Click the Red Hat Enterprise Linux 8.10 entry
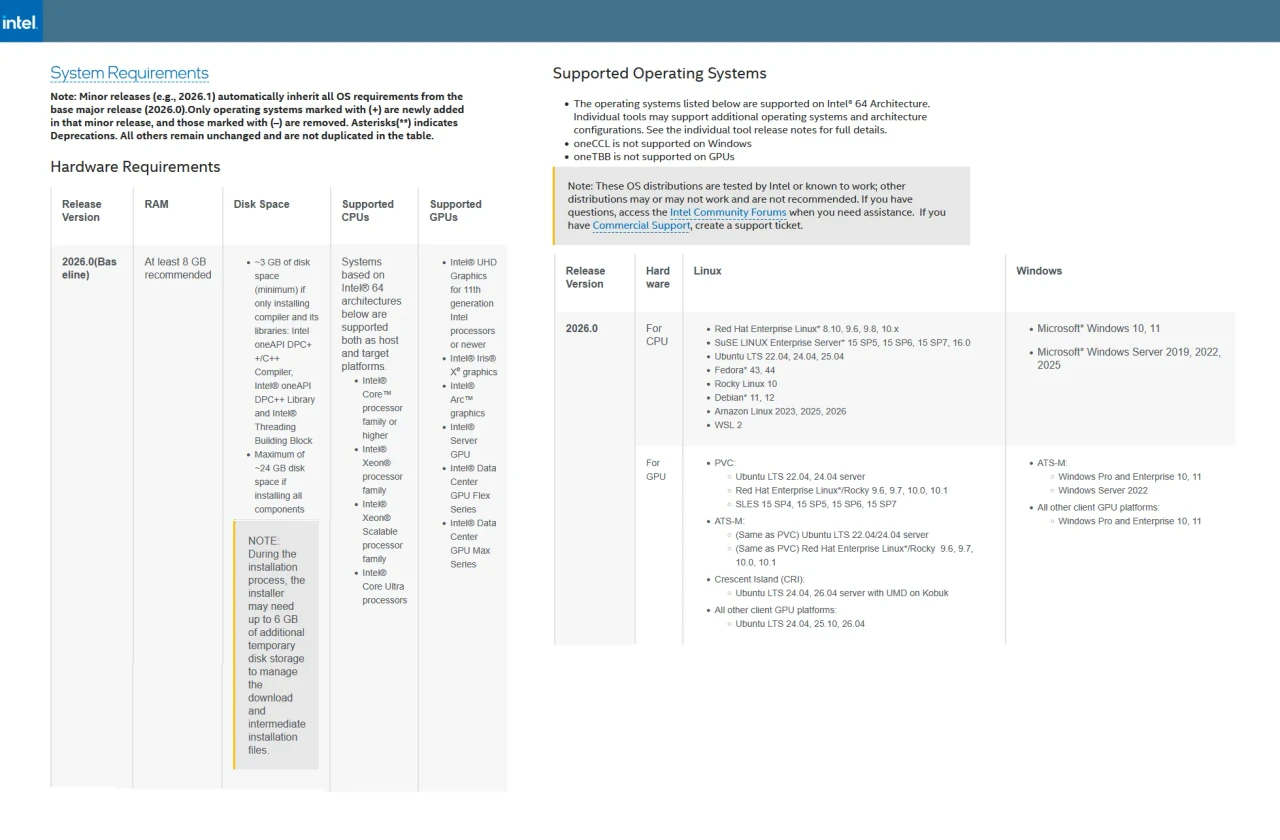1280x840 pixels. (x=806, y=329)
